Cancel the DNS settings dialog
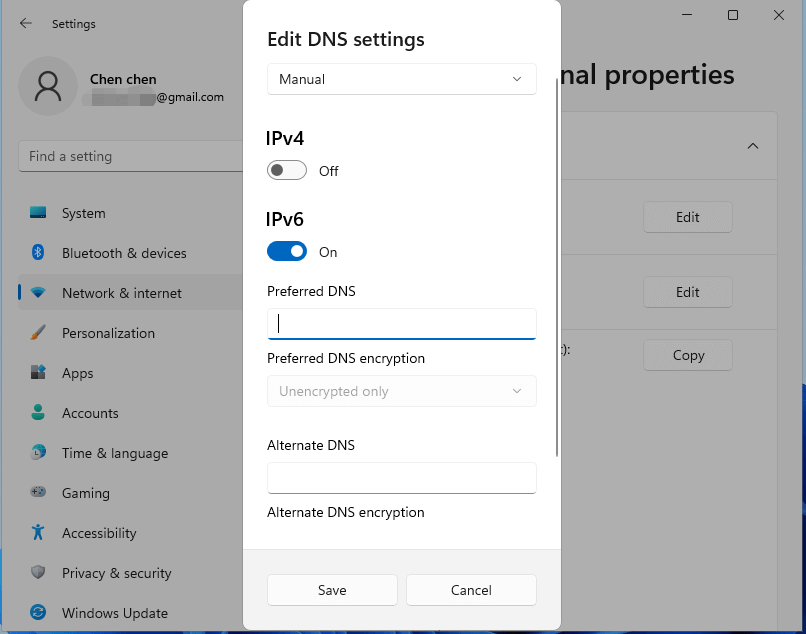 tap(471, 590)
